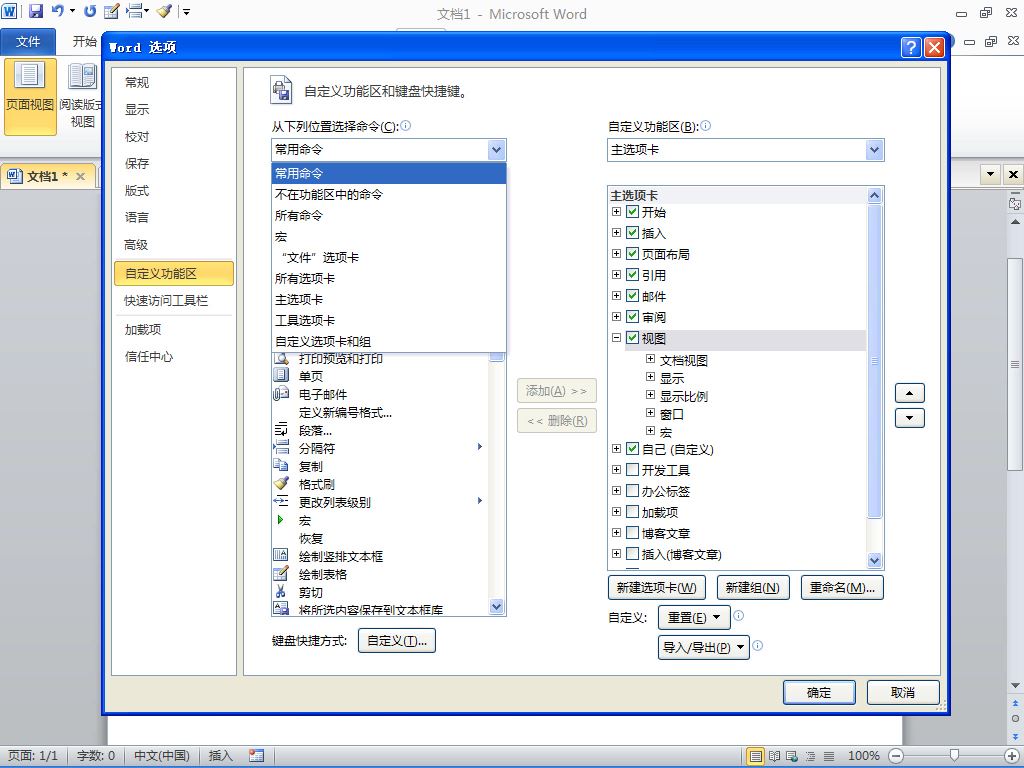Click the keyboard shortcut 自定义 button

(x=396, y=641)
